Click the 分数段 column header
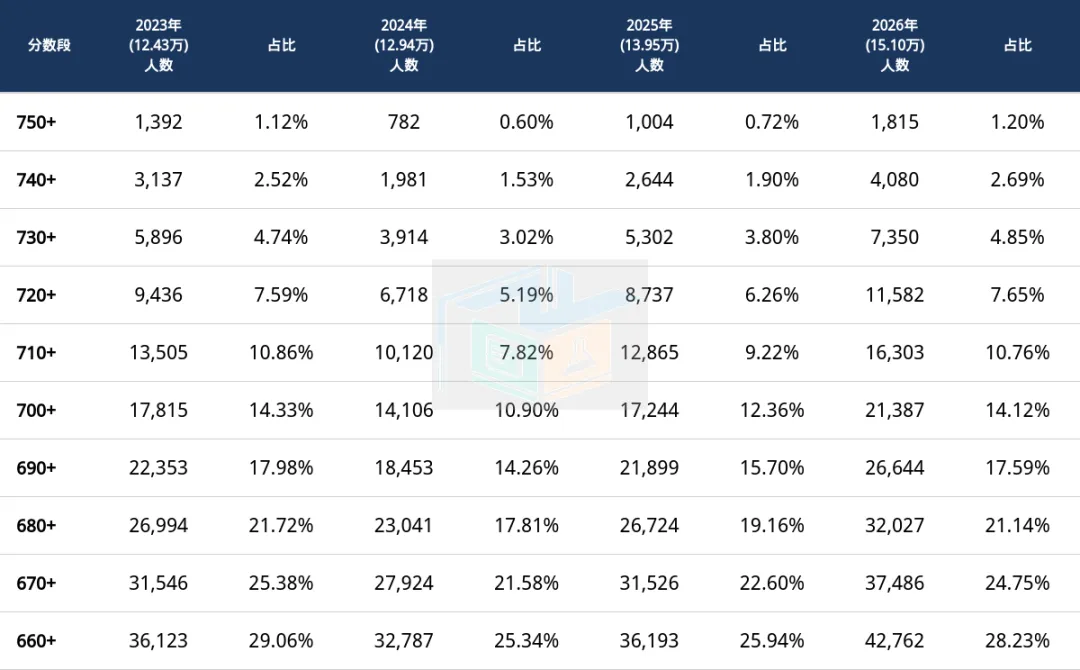This screenshot has height=670, width=1080. click(49, 45)
